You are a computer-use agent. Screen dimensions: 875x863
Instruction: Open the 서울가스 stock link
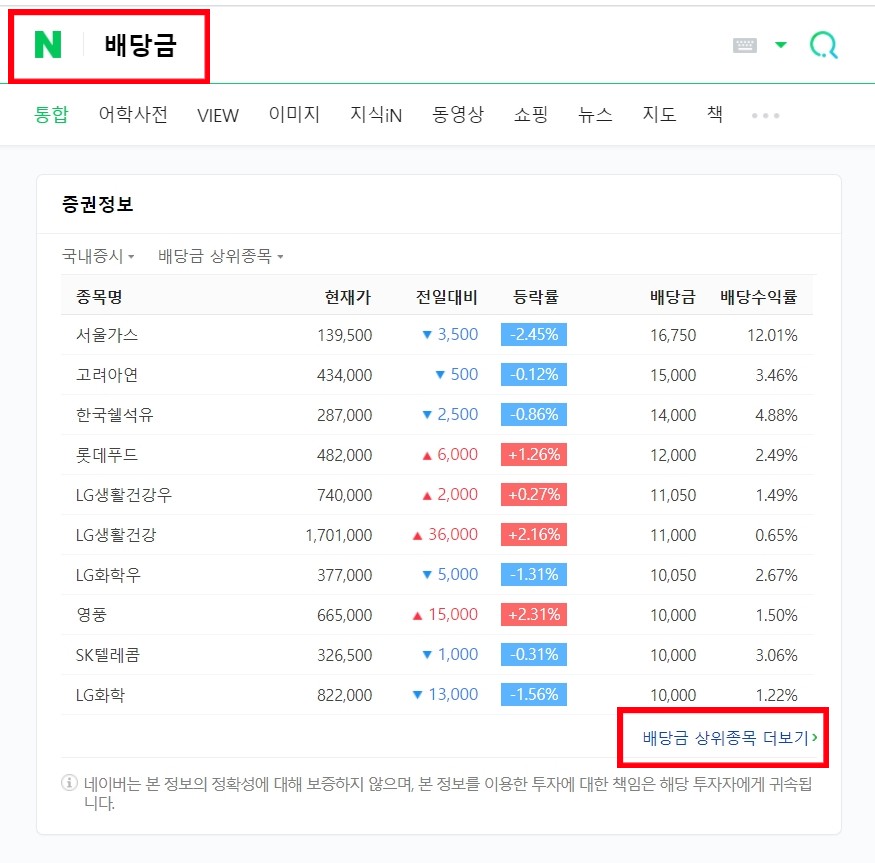(x=107, y=335)
